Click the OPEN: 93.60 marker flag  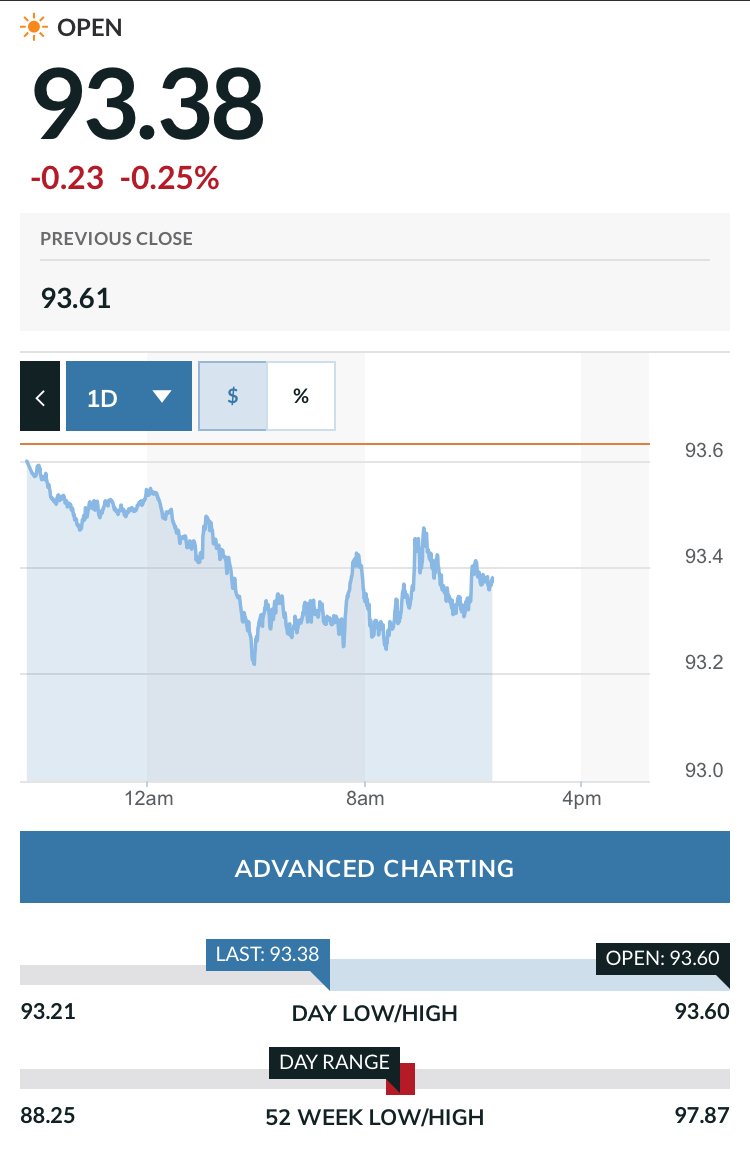coord(662,958)
